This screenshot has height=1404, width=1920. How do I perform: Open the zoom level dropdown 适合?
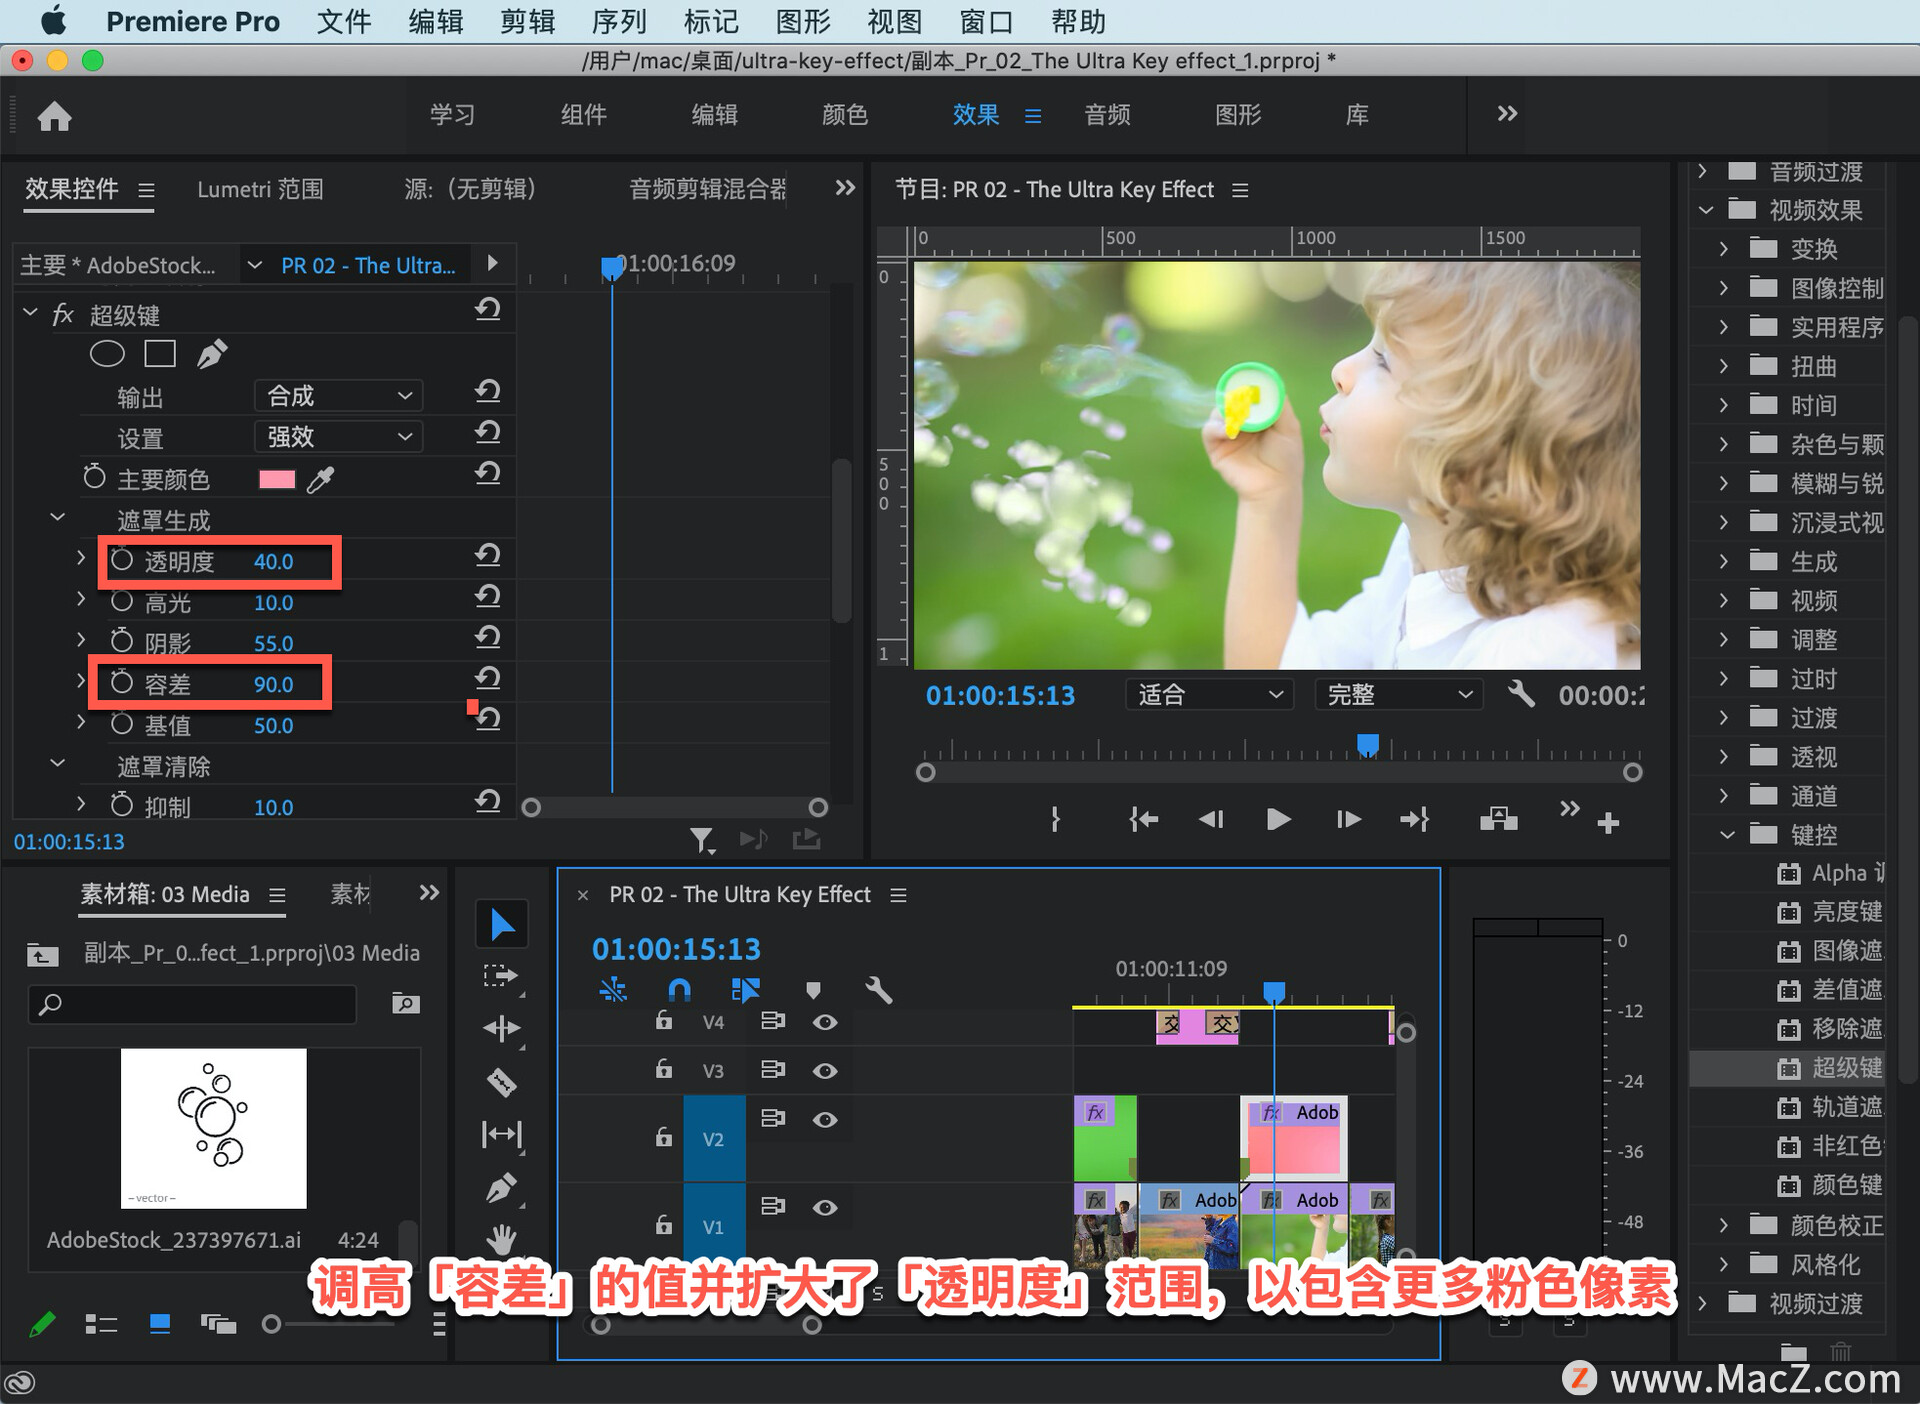click(1209, 694)
